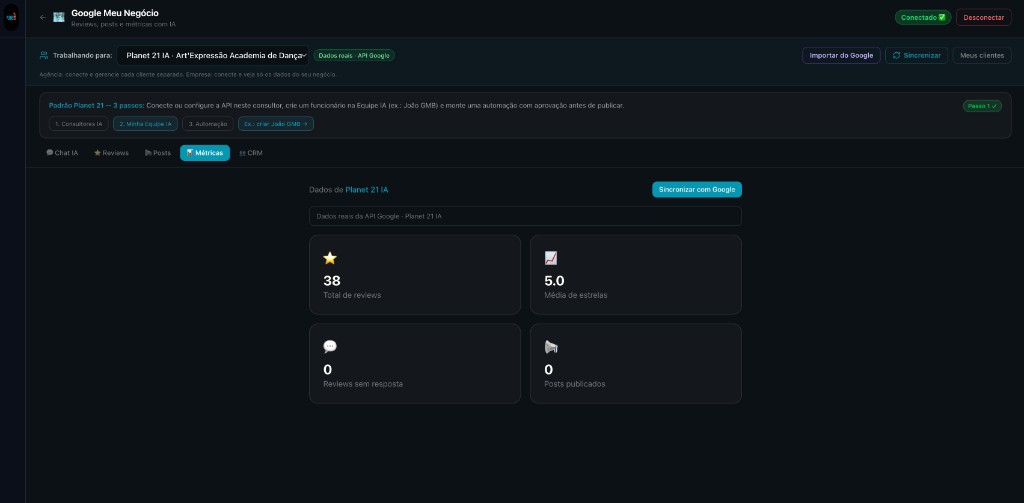Click the back arrow in header
Screen dimensions: 1024x503
(x=42, y=18)
